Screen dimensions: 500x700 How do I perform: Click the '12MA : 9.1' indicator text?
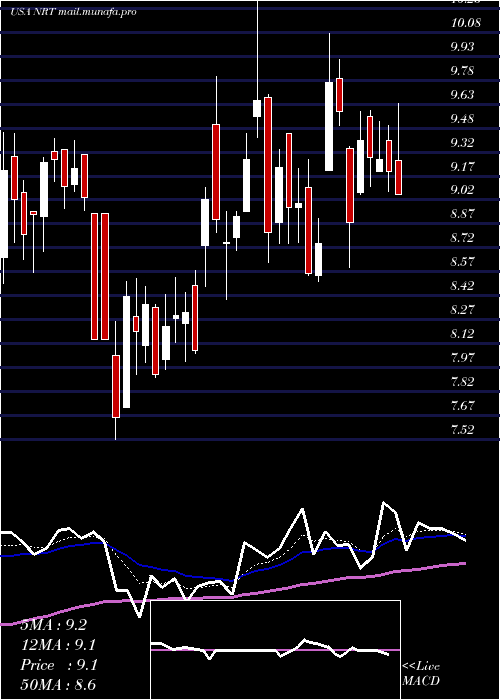pos(58,645)
